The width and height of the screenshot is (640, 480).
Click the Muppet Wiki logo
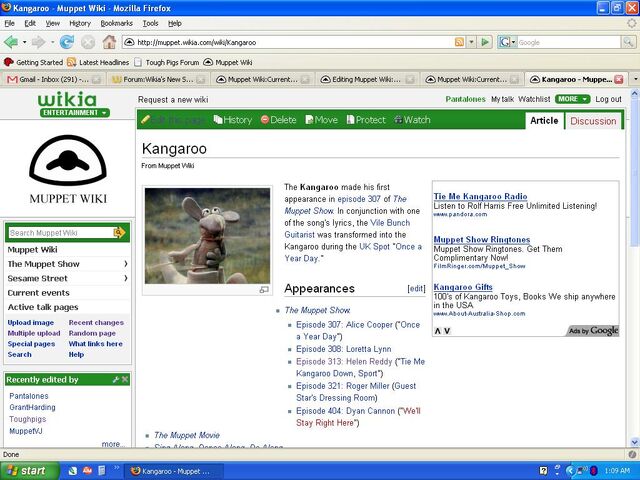[68, 169]
